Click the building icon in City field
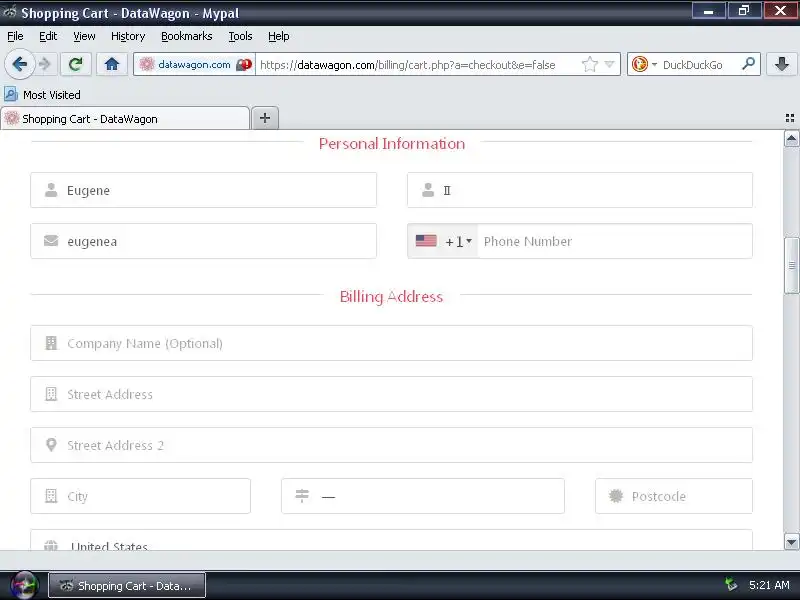 pyautogui.click(x=51, y=496)
